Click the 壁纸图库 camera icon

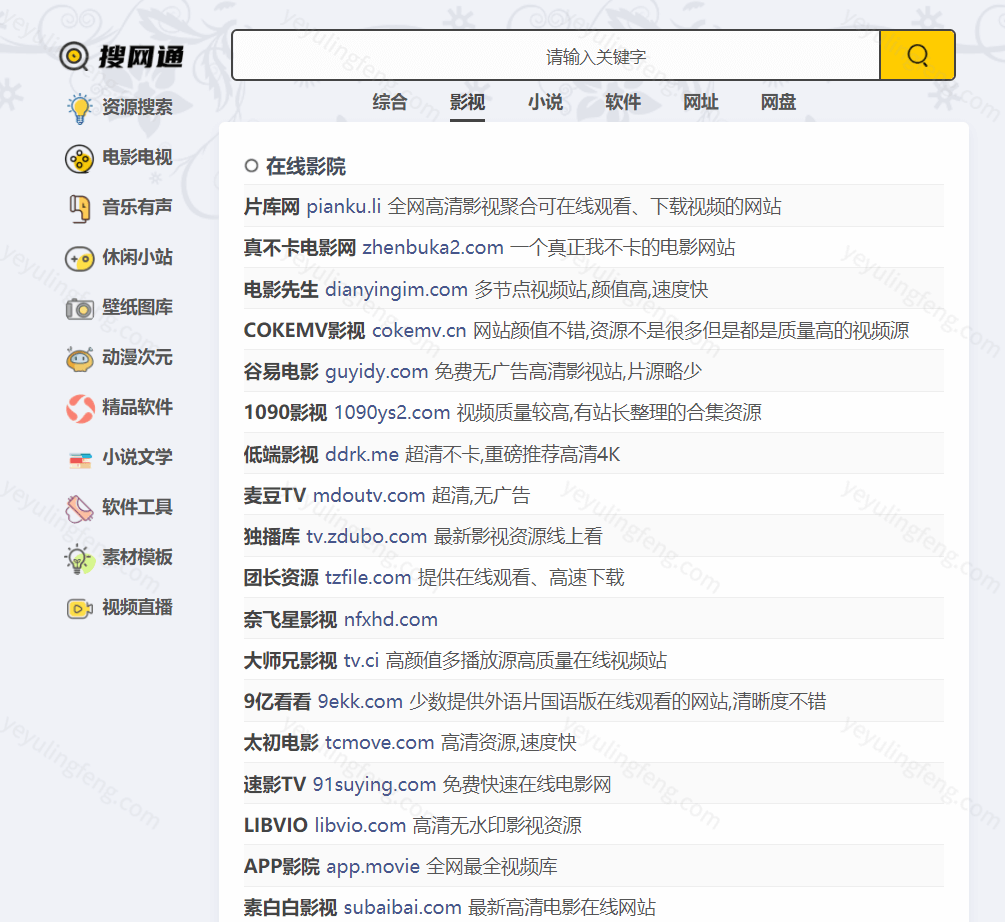click(79, 309)
